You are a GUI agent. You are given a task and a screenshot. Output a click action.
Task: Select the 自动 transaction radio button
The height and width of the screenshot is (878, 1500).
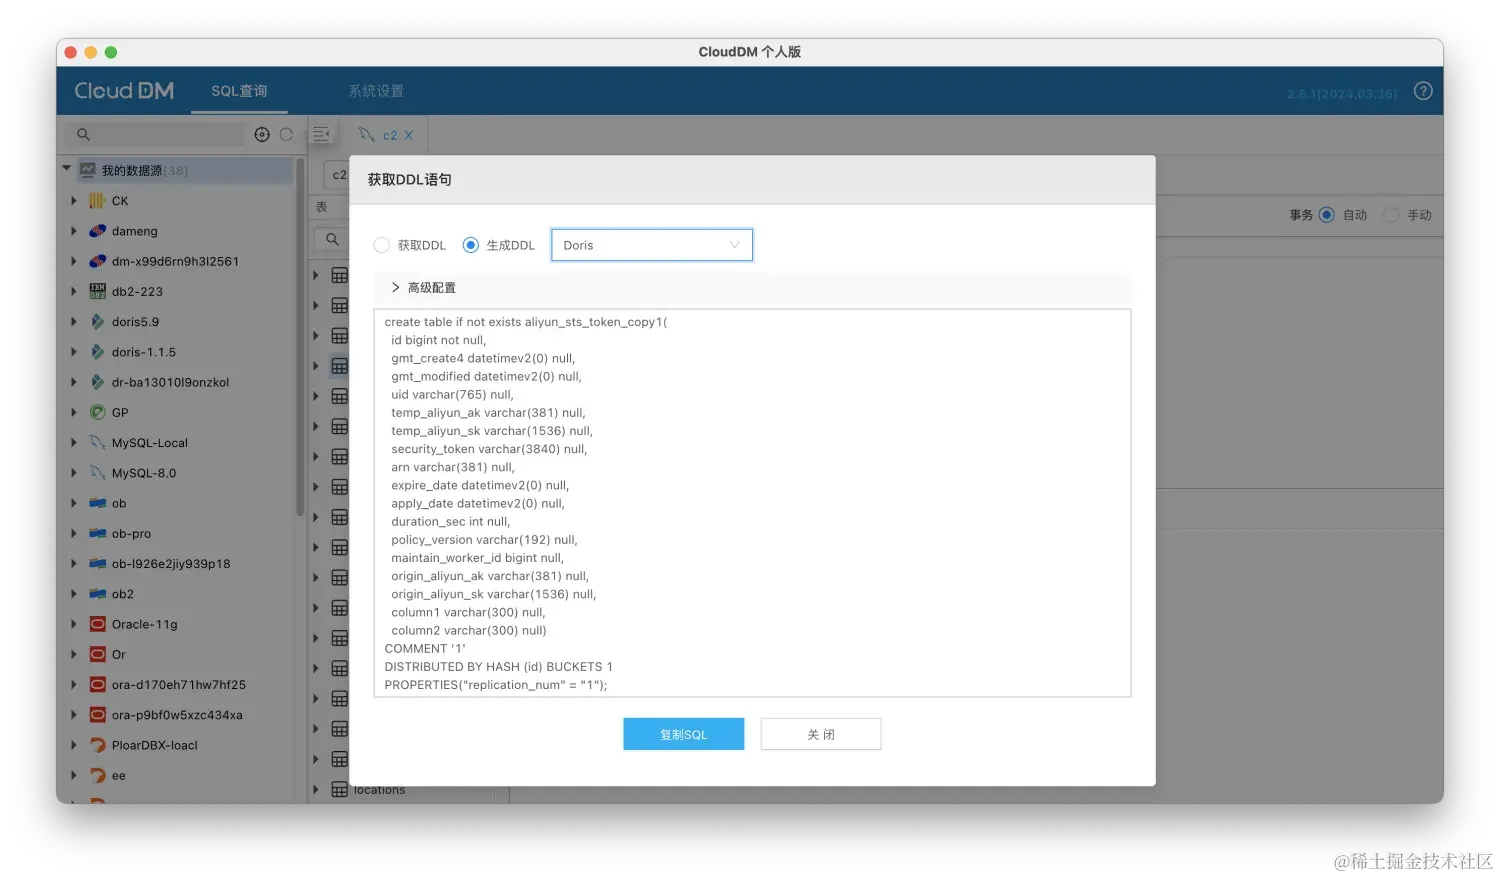point(1326,215)
